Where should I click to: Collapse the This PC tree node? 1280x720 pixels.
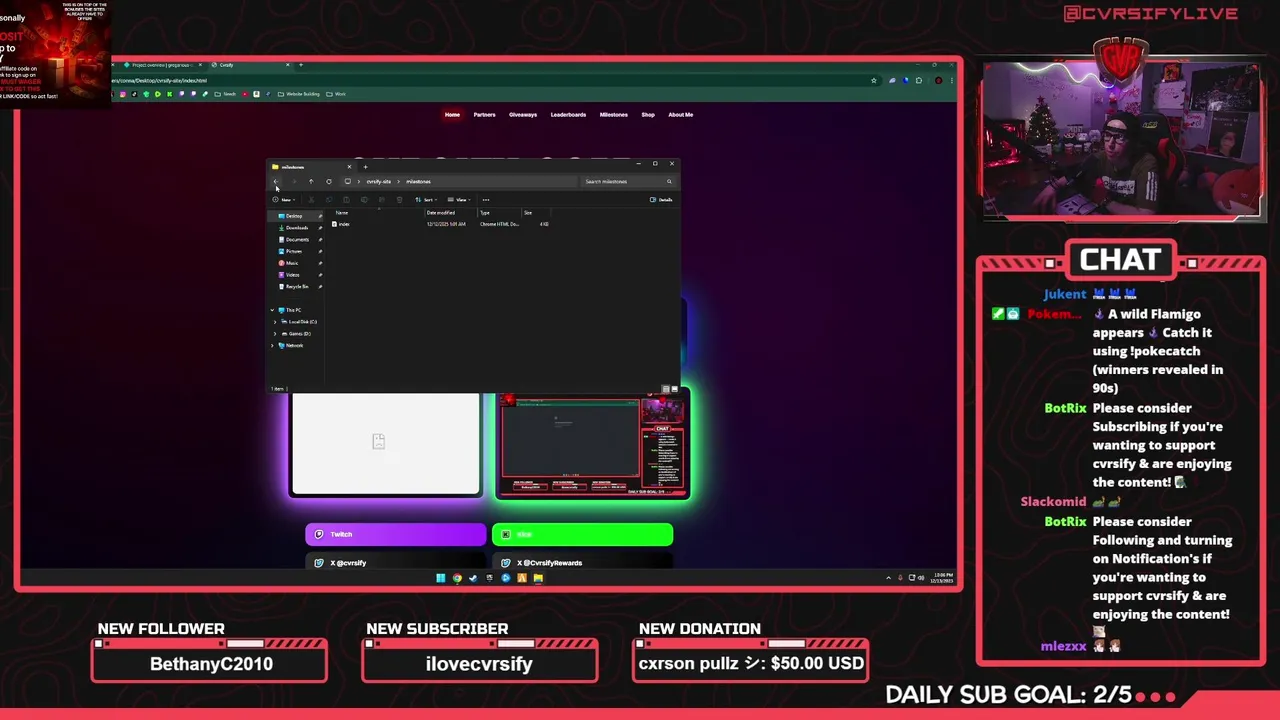(x=273, y=310)
